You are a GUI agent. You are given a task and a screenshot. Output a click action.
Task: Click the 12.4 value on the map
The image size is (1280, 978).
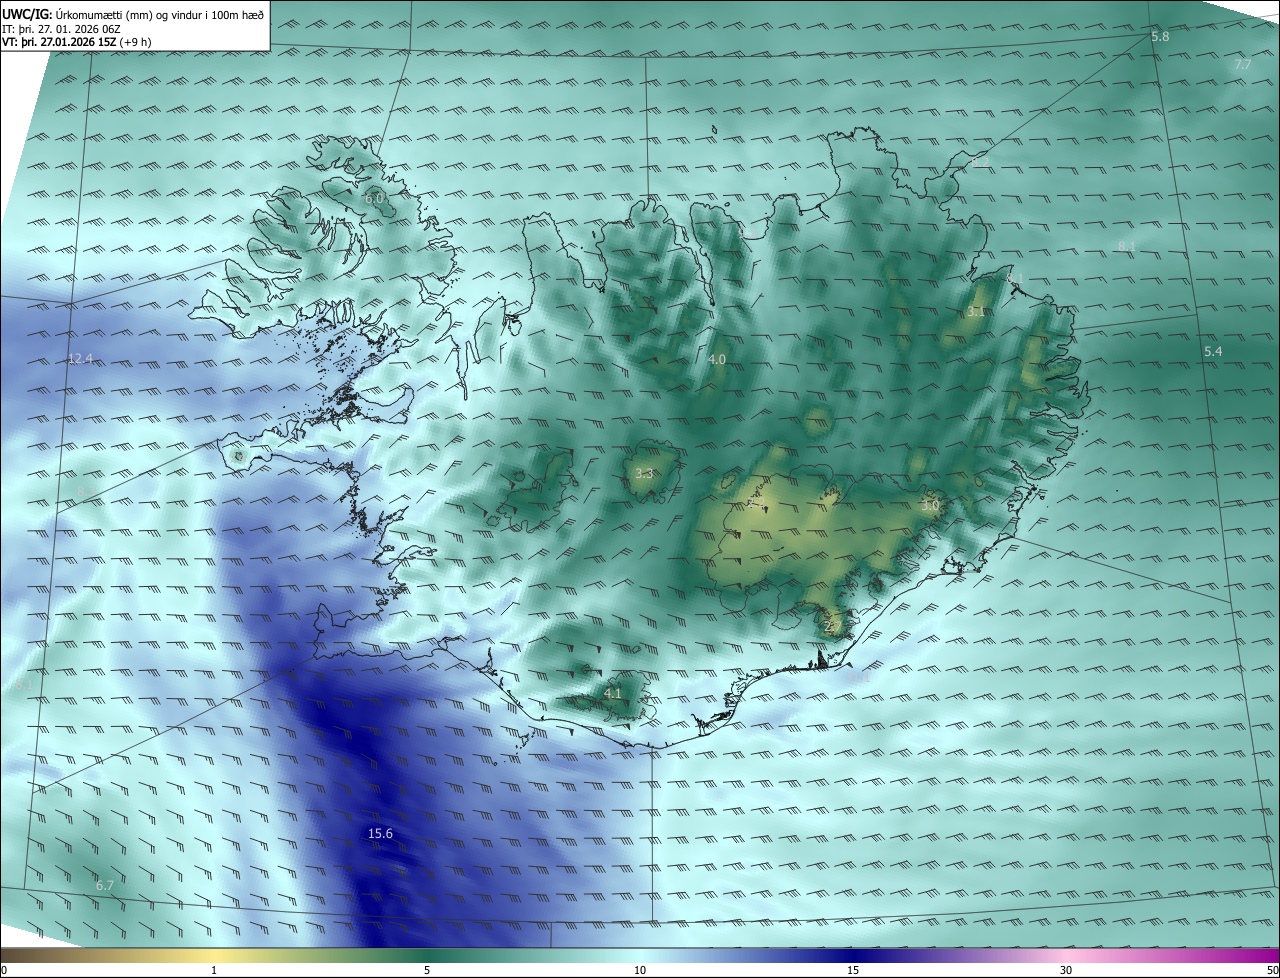click(x=80, y=358)
